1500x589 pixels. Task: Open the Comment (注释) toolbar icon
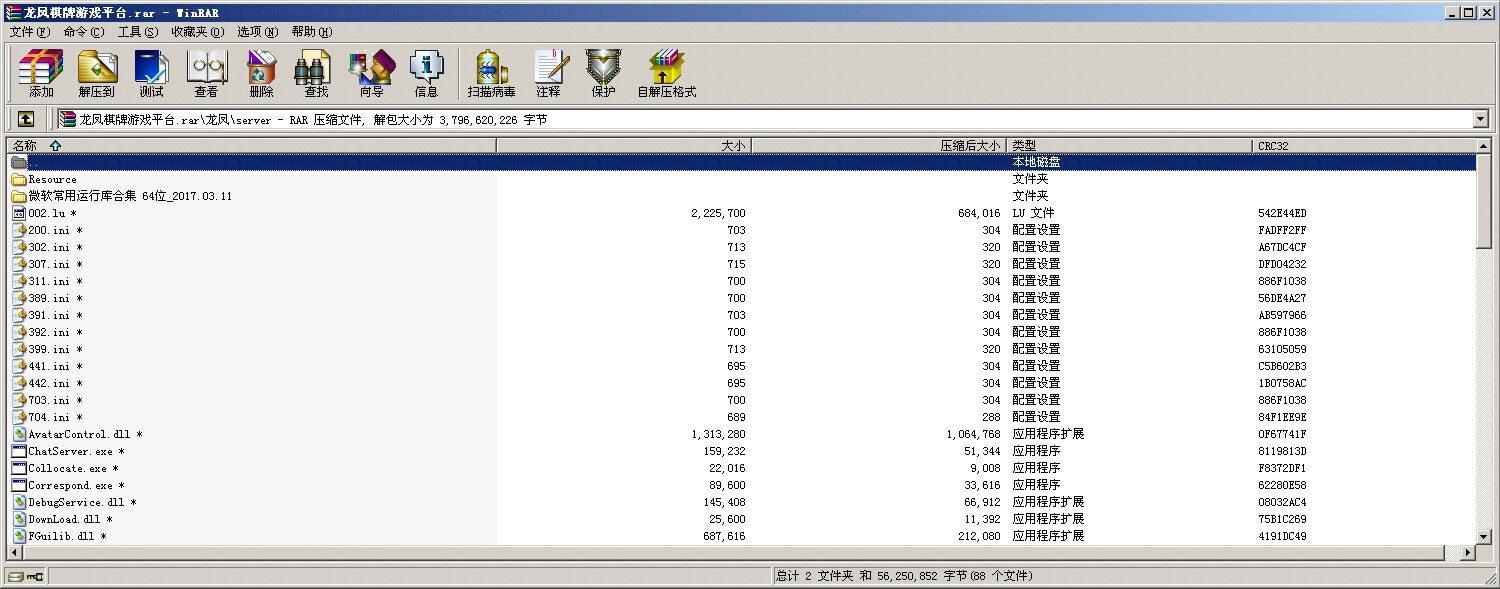click(548, 73)
